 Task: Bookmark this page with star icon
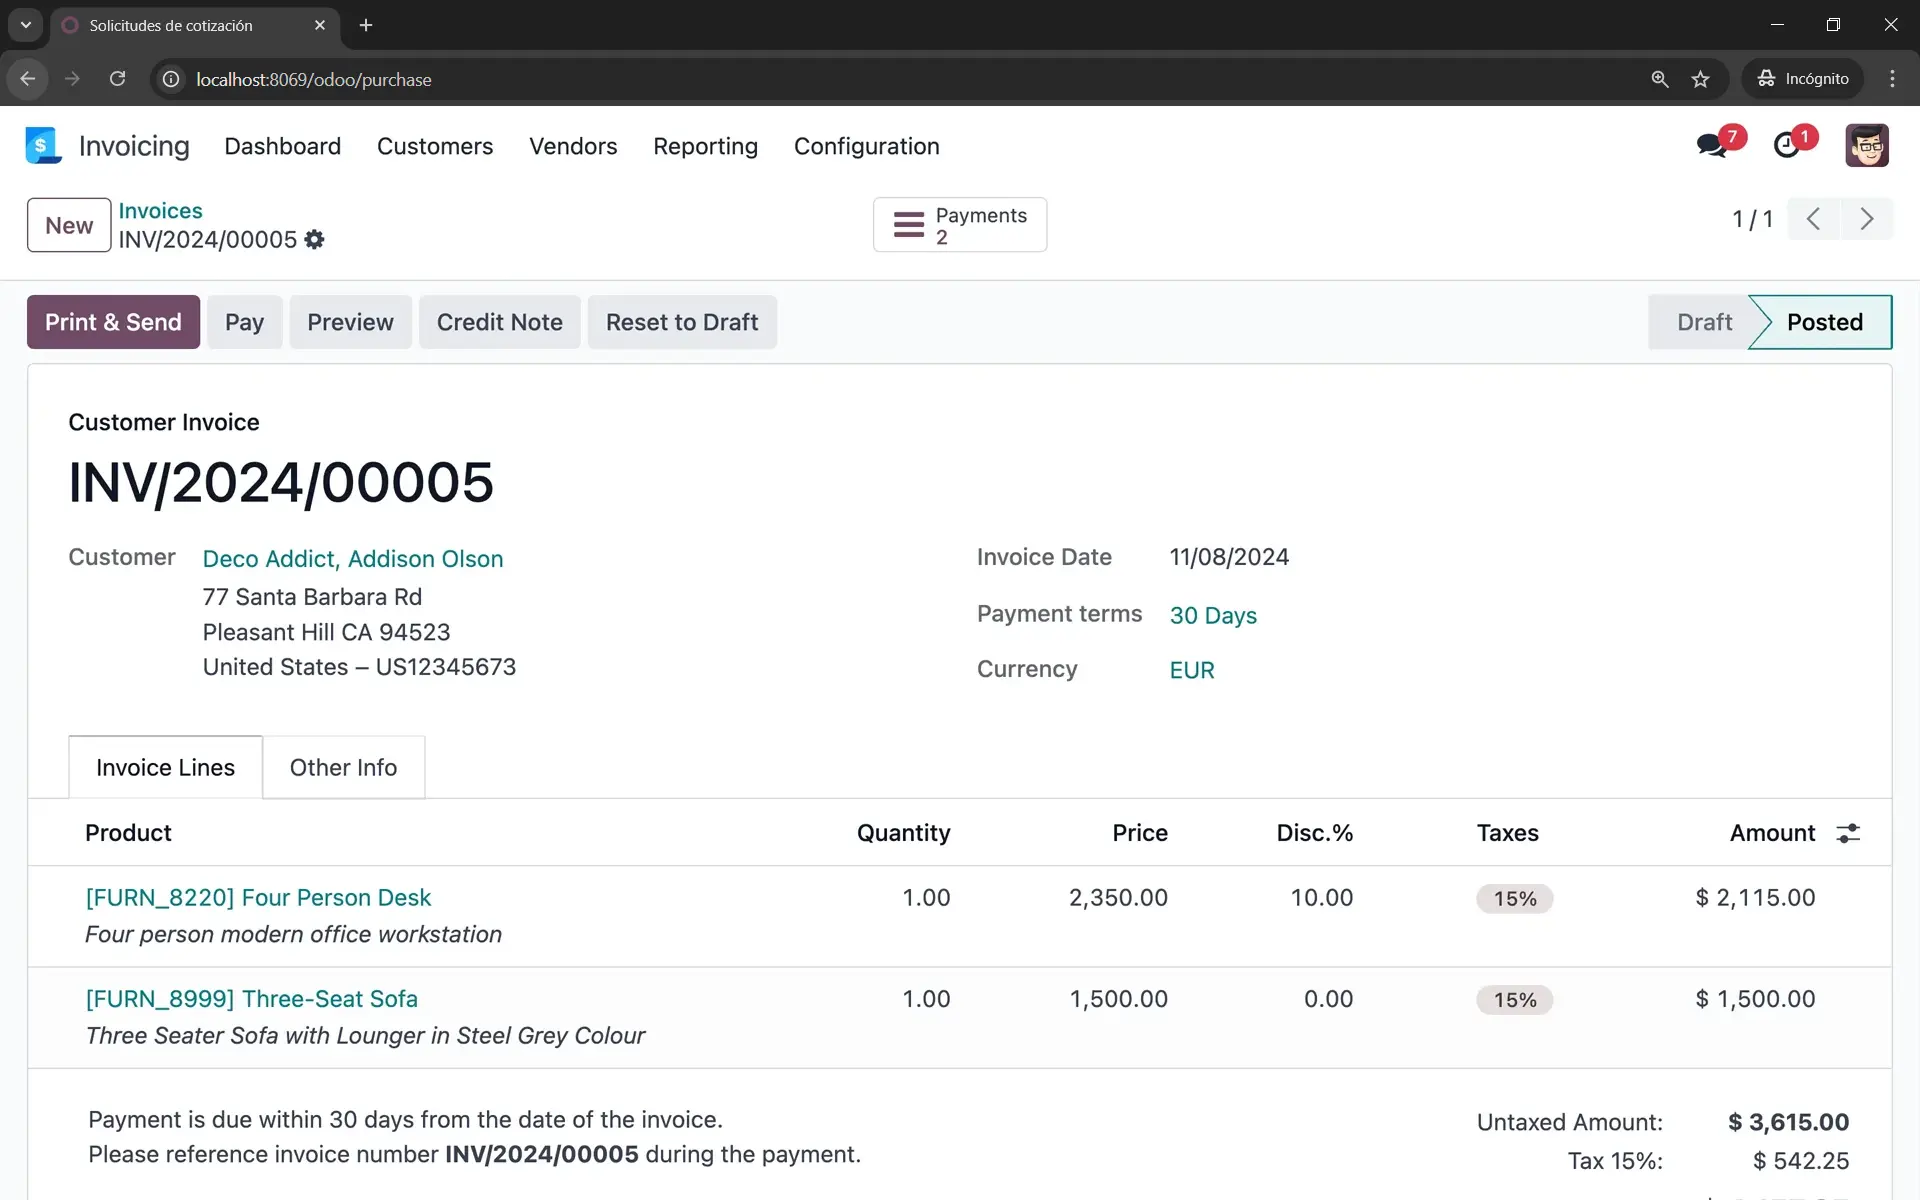(1700, 79)
